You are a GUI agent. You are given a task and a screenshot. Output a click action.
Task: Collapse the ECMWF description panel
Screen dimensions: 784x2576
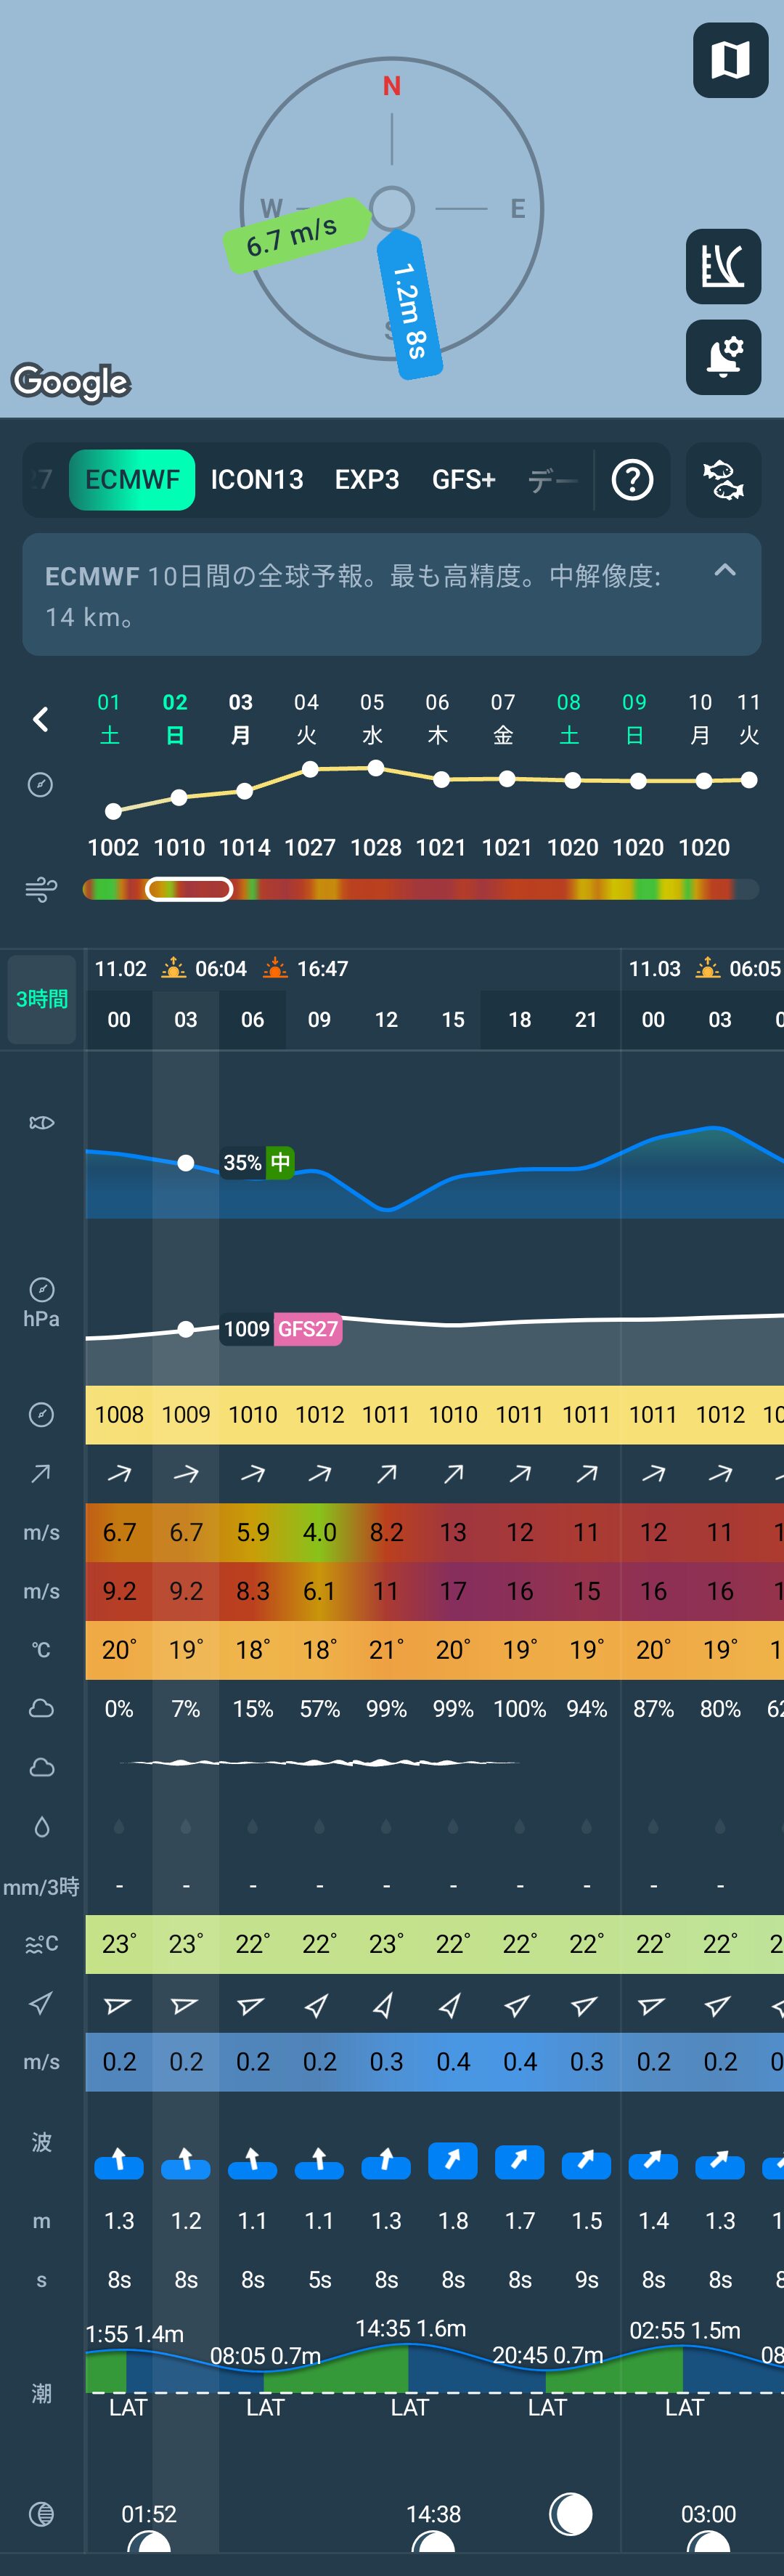(x=725, y=571)
